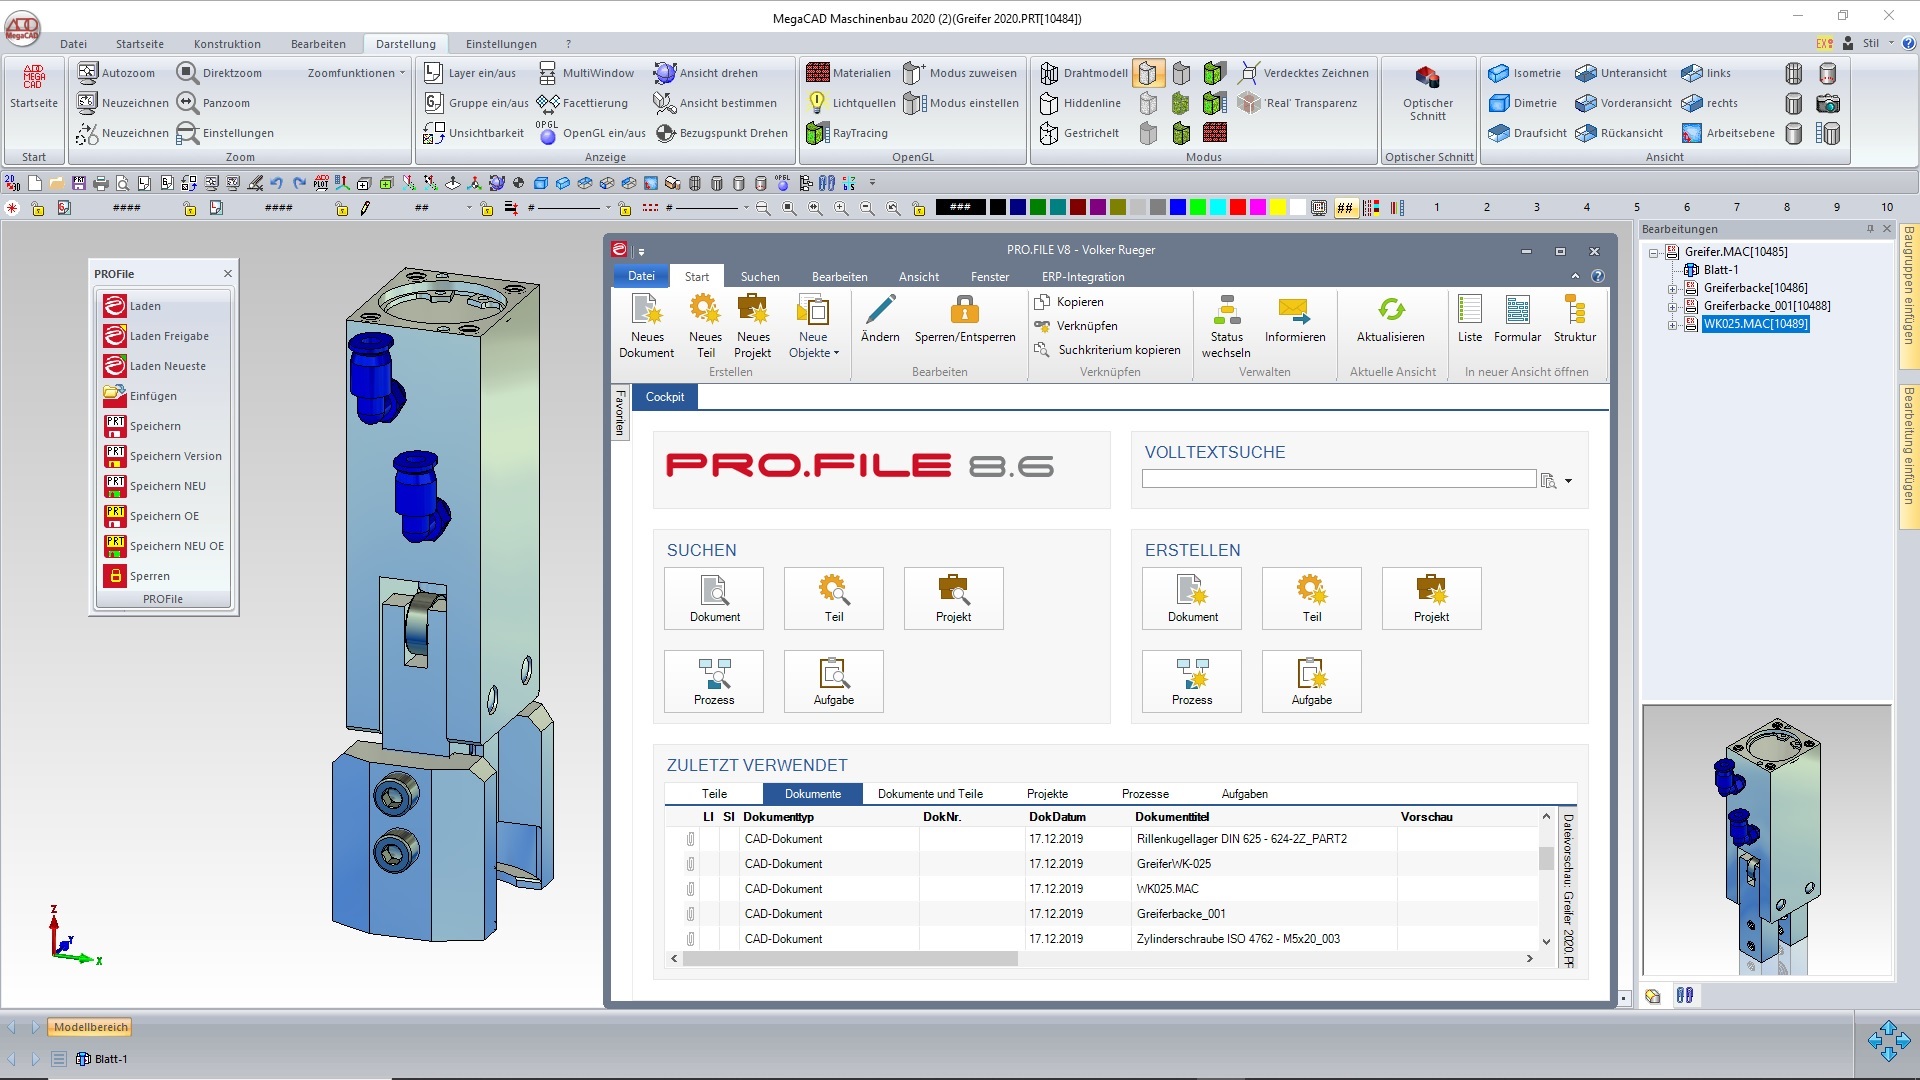Click the Volltextsuche input field

click(x=1338, y=480)
